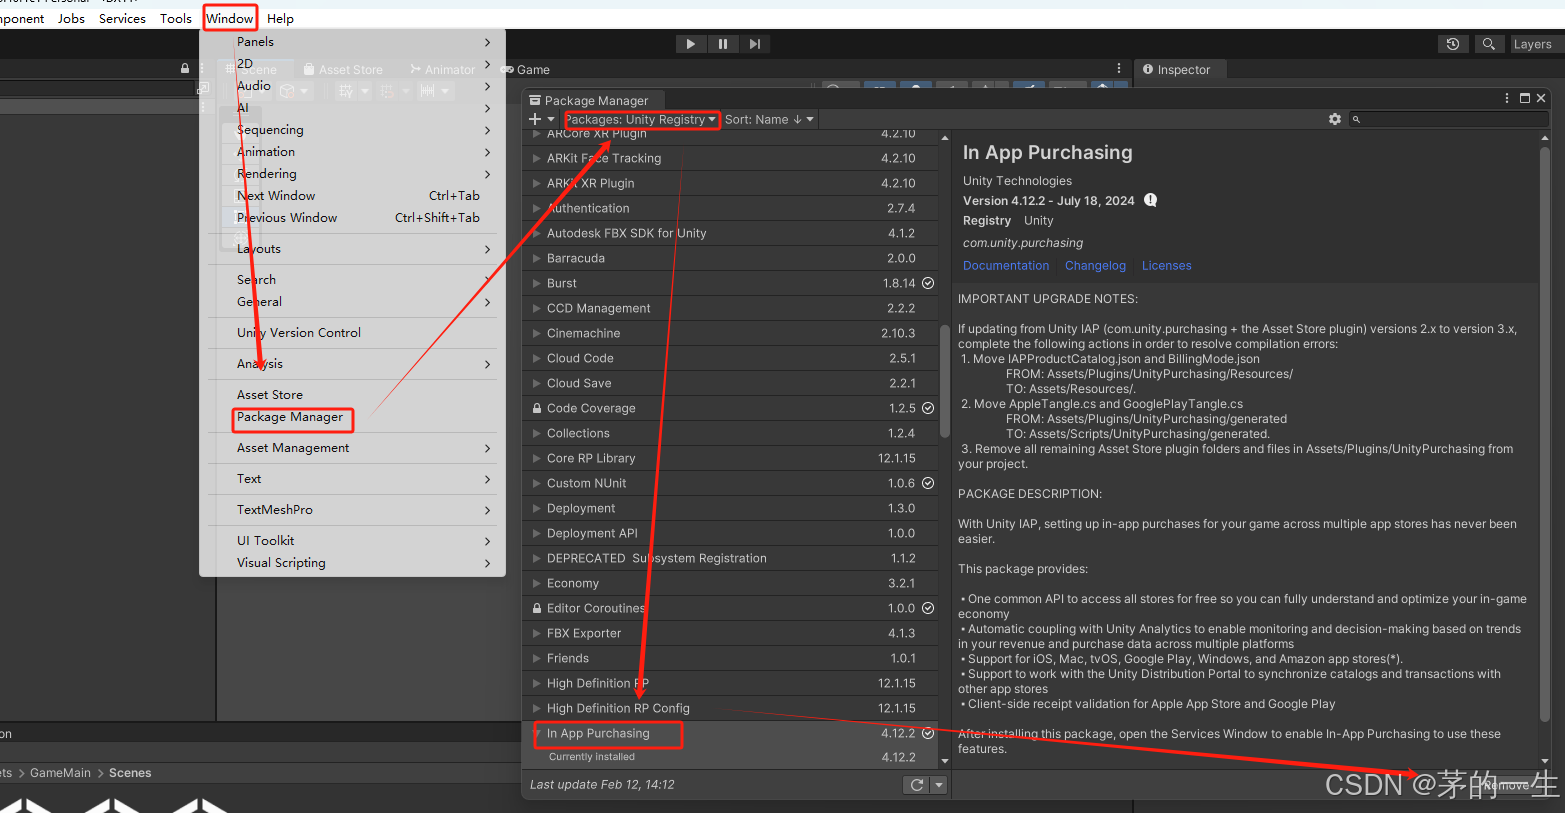
Task: Open the Jobs menu
Action: (x=71, y=18)
